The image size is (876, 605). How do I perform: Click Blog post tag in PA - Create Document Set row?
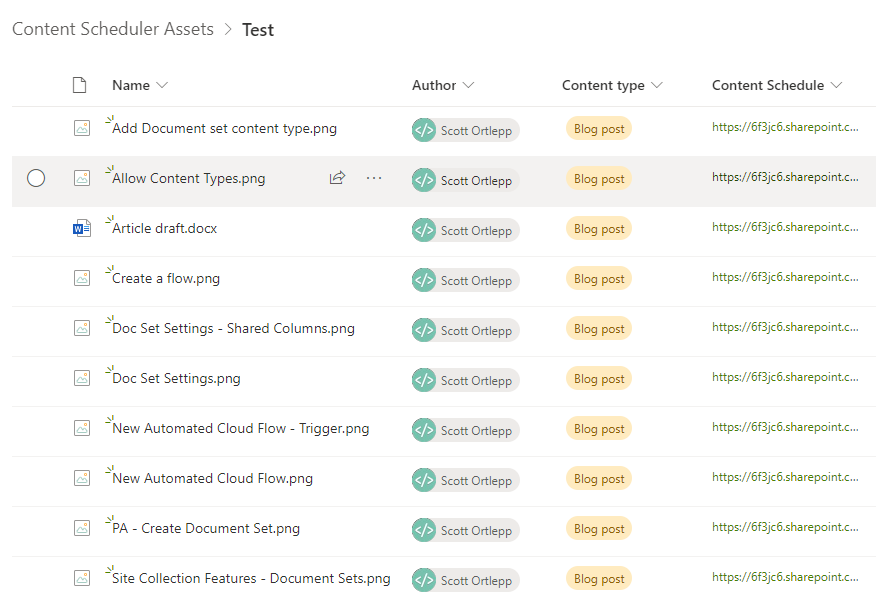(x=599, y=529)
